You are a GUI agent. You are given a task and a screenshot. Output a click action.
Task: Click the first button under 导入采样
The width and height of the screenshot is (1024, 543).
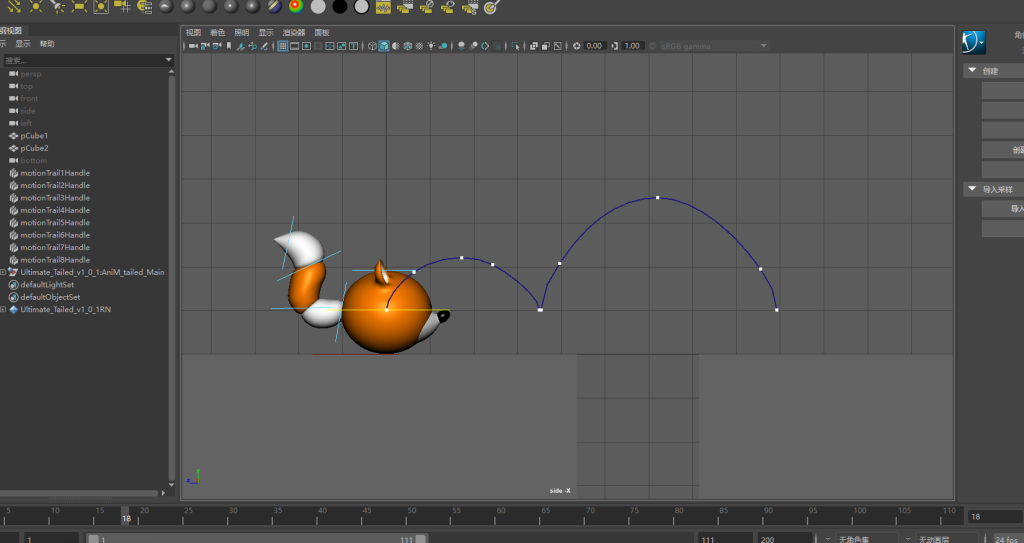point(1002,209)
